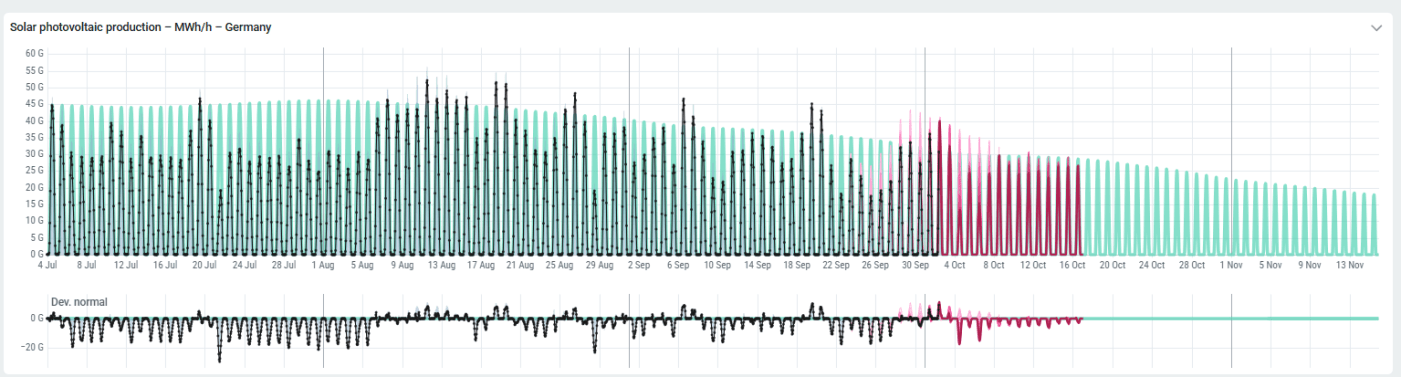
Task: Click the '8 Oct' date label
Action: click(993, 266)
